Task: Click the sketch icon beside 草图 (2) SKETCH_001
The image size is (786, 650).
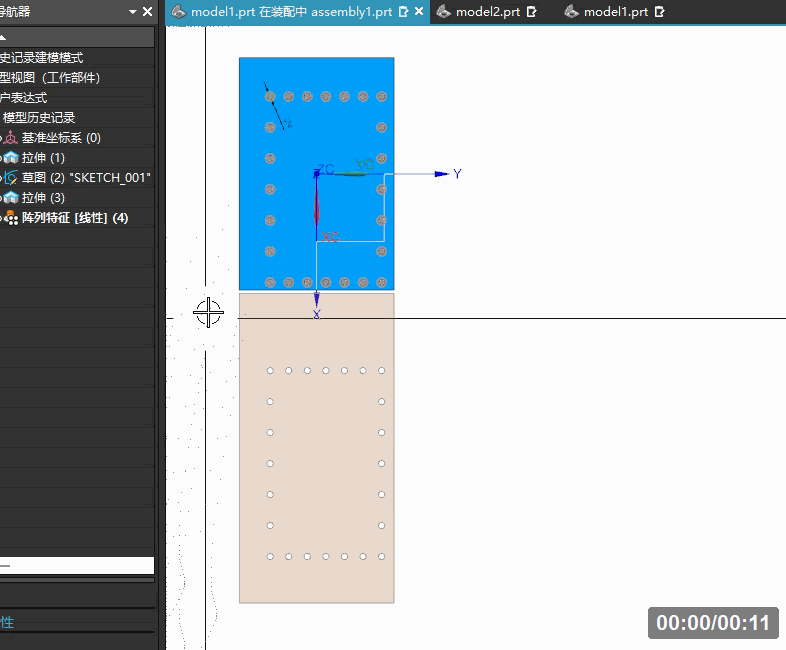Action: (x=11, y=178)
